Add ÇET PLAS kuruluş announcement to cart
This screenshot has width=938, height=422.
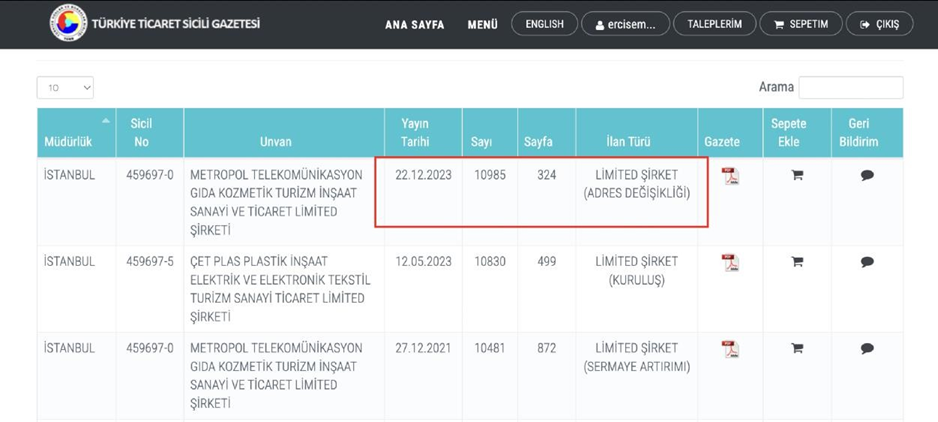797,262
